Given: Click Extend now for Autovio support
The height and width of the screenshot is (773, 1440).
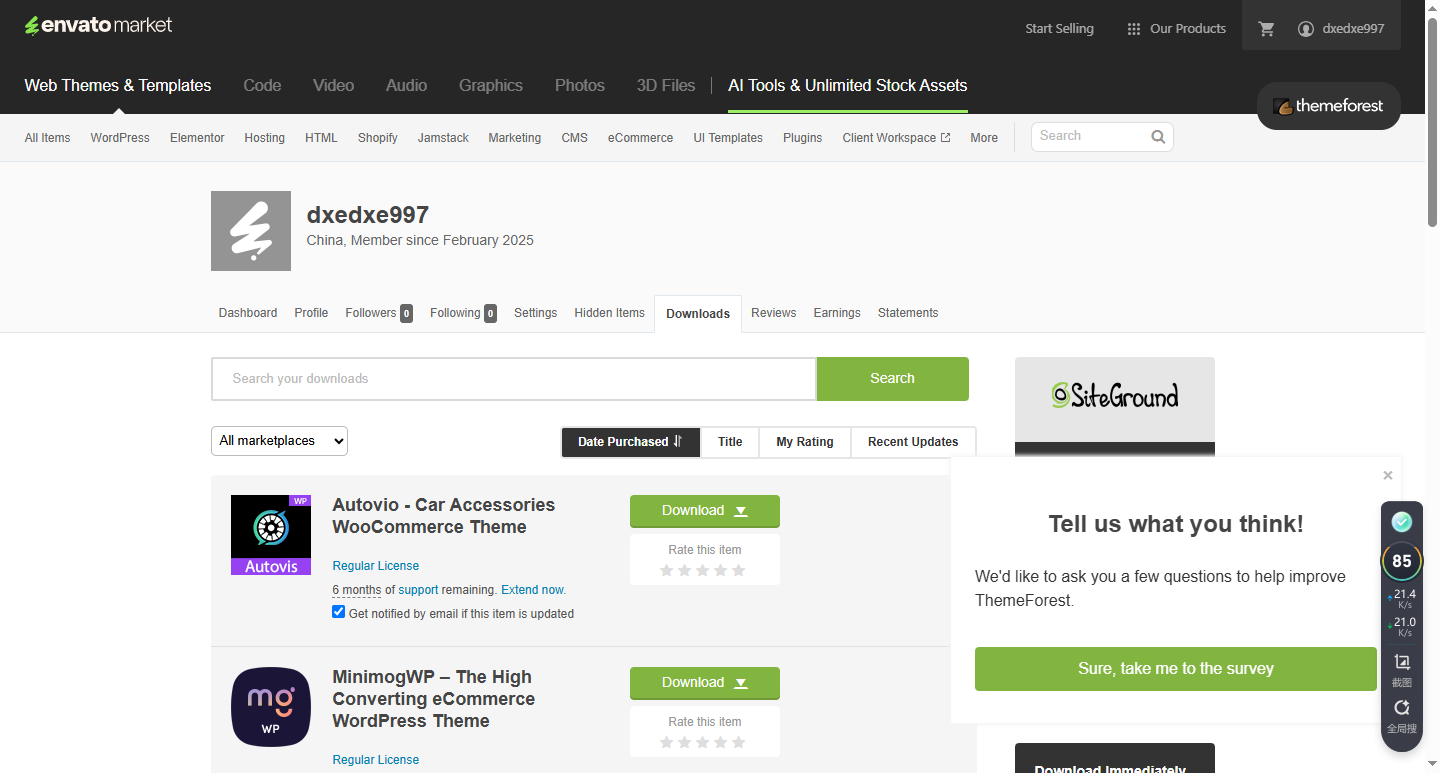Looking at the screenshot, I should coord(533,590).
